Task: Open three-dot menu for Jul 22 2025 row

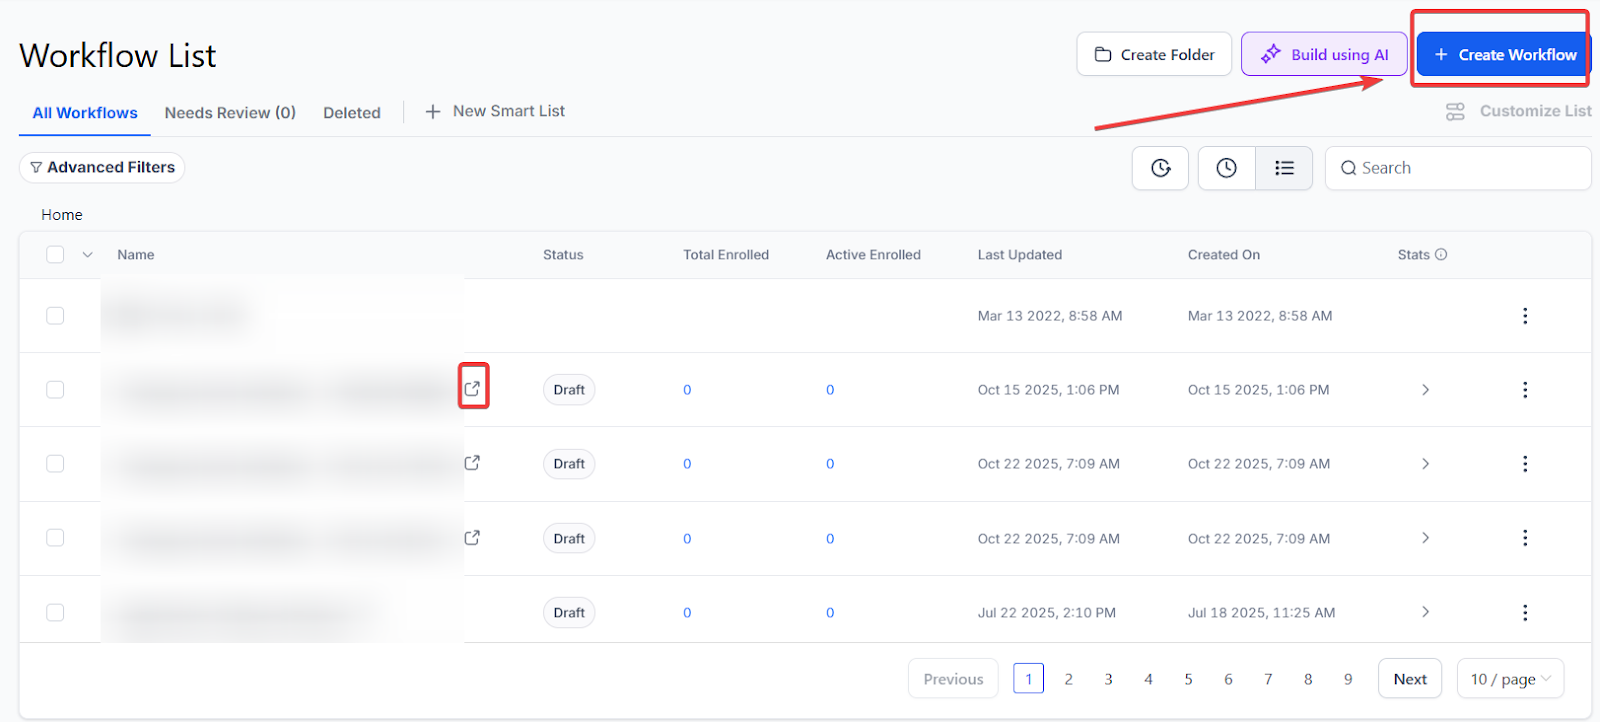Action: (1524, 613)
